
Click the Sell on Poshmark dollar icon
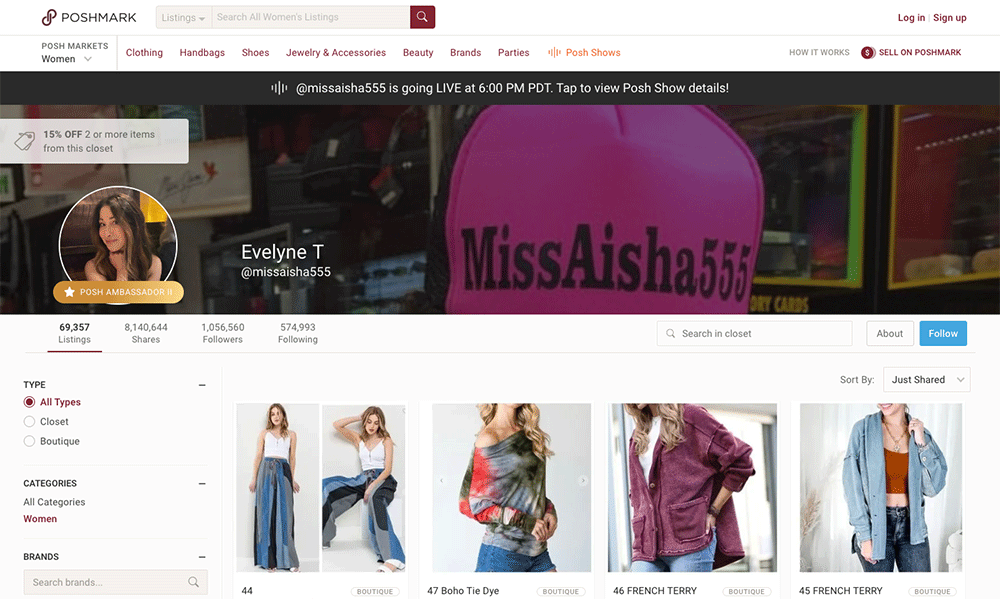pyautogui.click(x=867, y=53)
